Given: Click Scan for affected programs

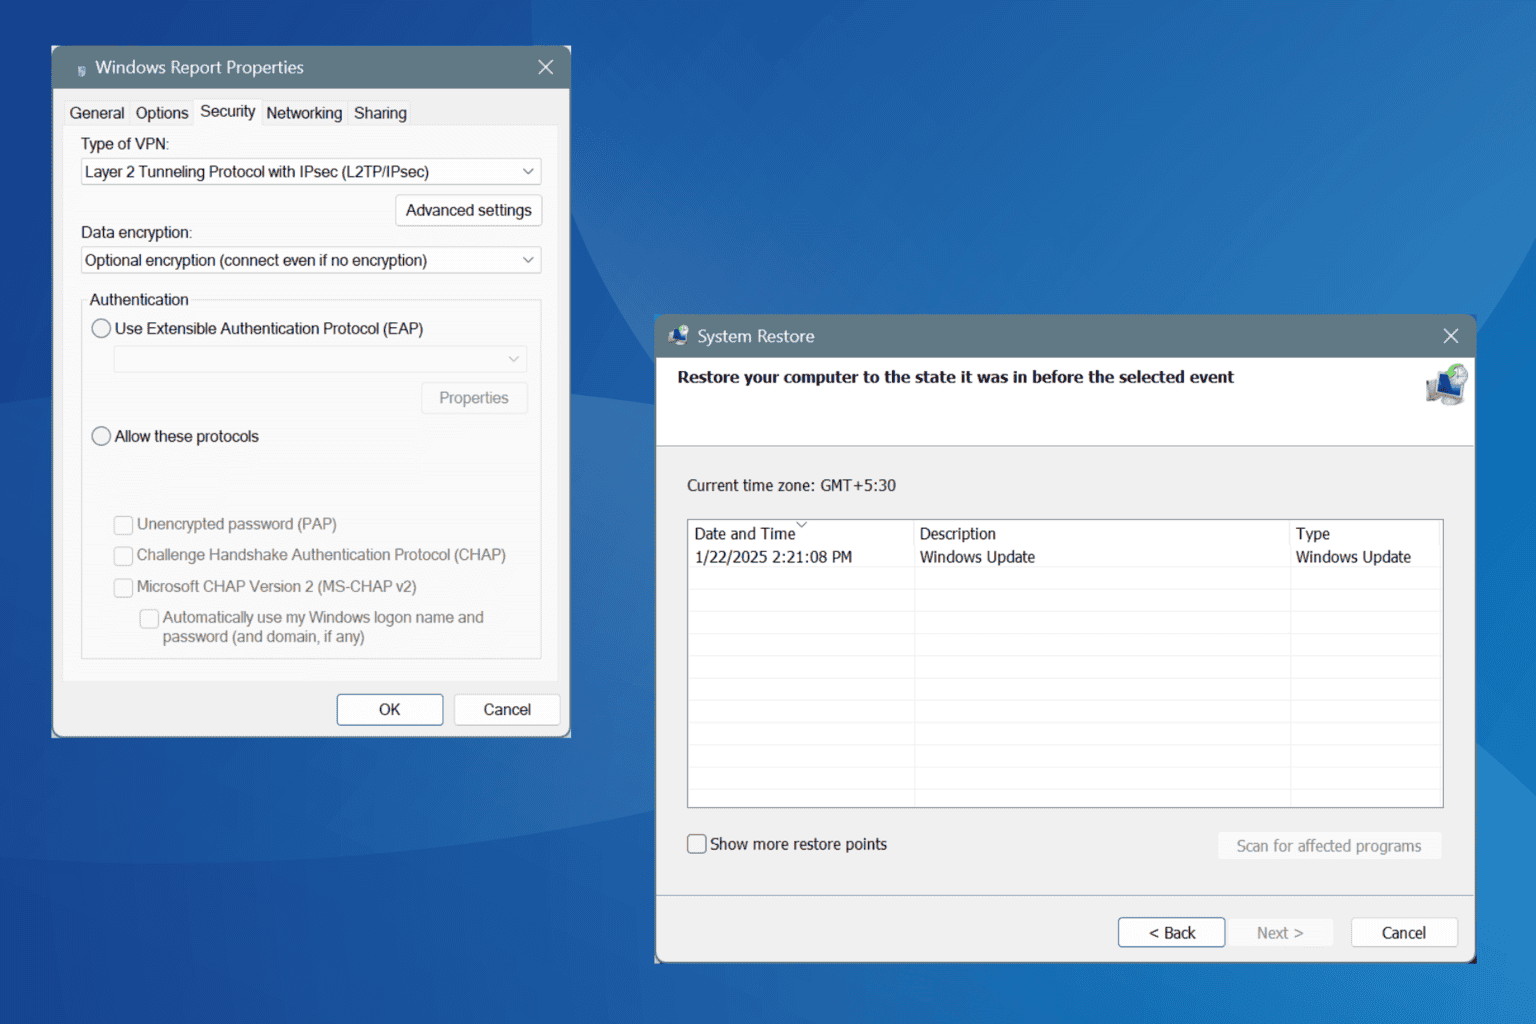Looking at the screenshot, I should (1329, 846).
